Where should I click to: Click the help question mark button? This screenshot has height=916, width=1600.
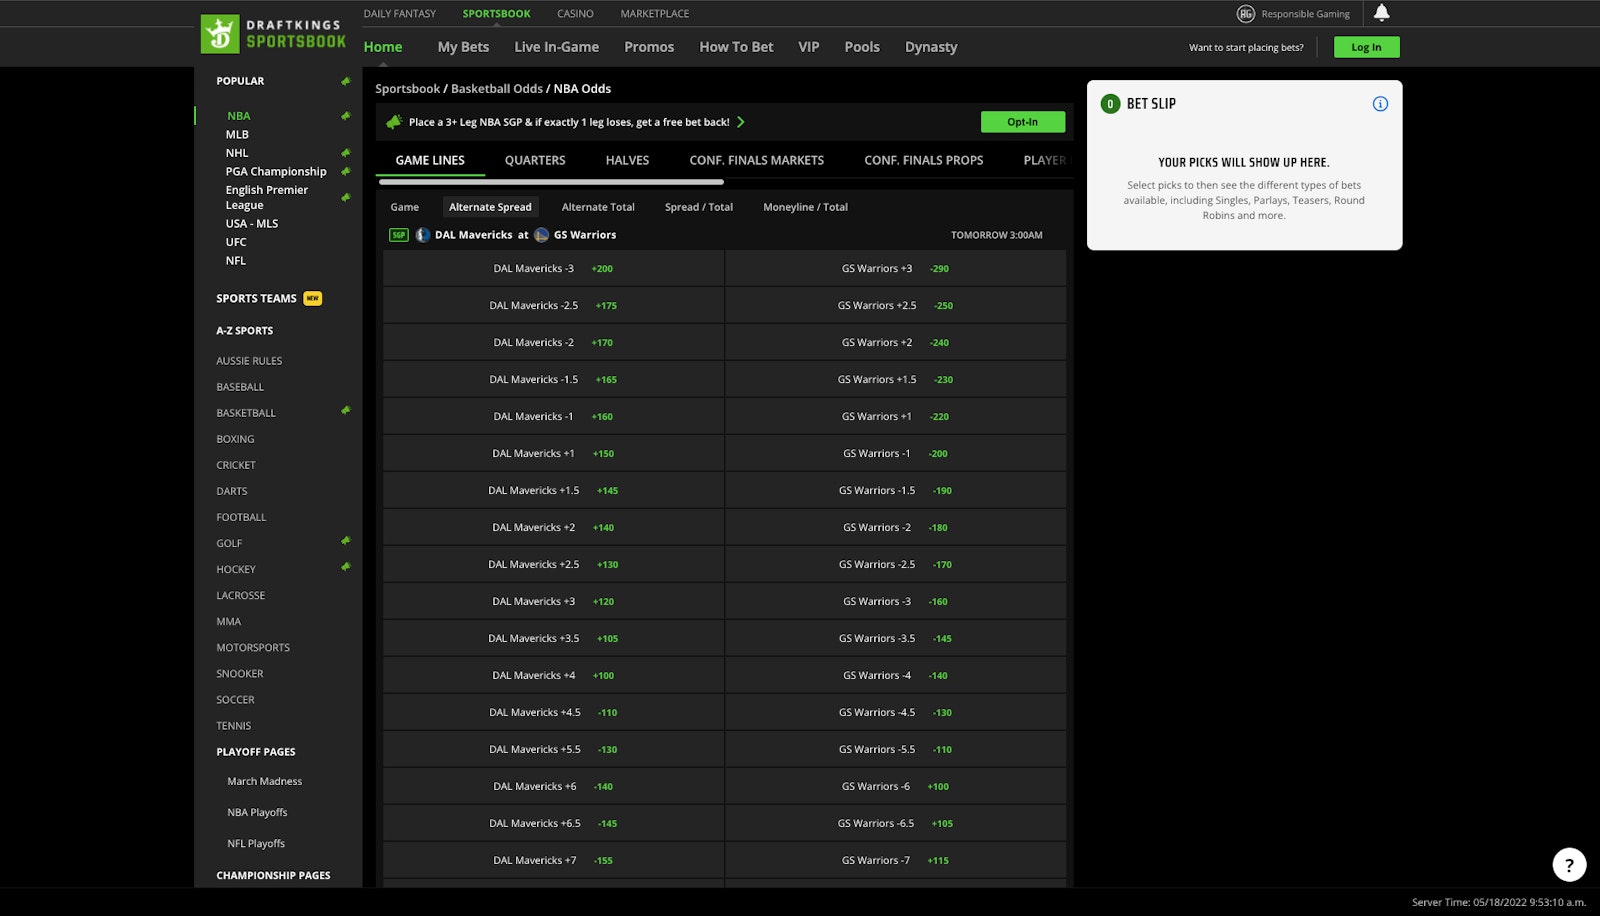click(x=1569, y=865)
